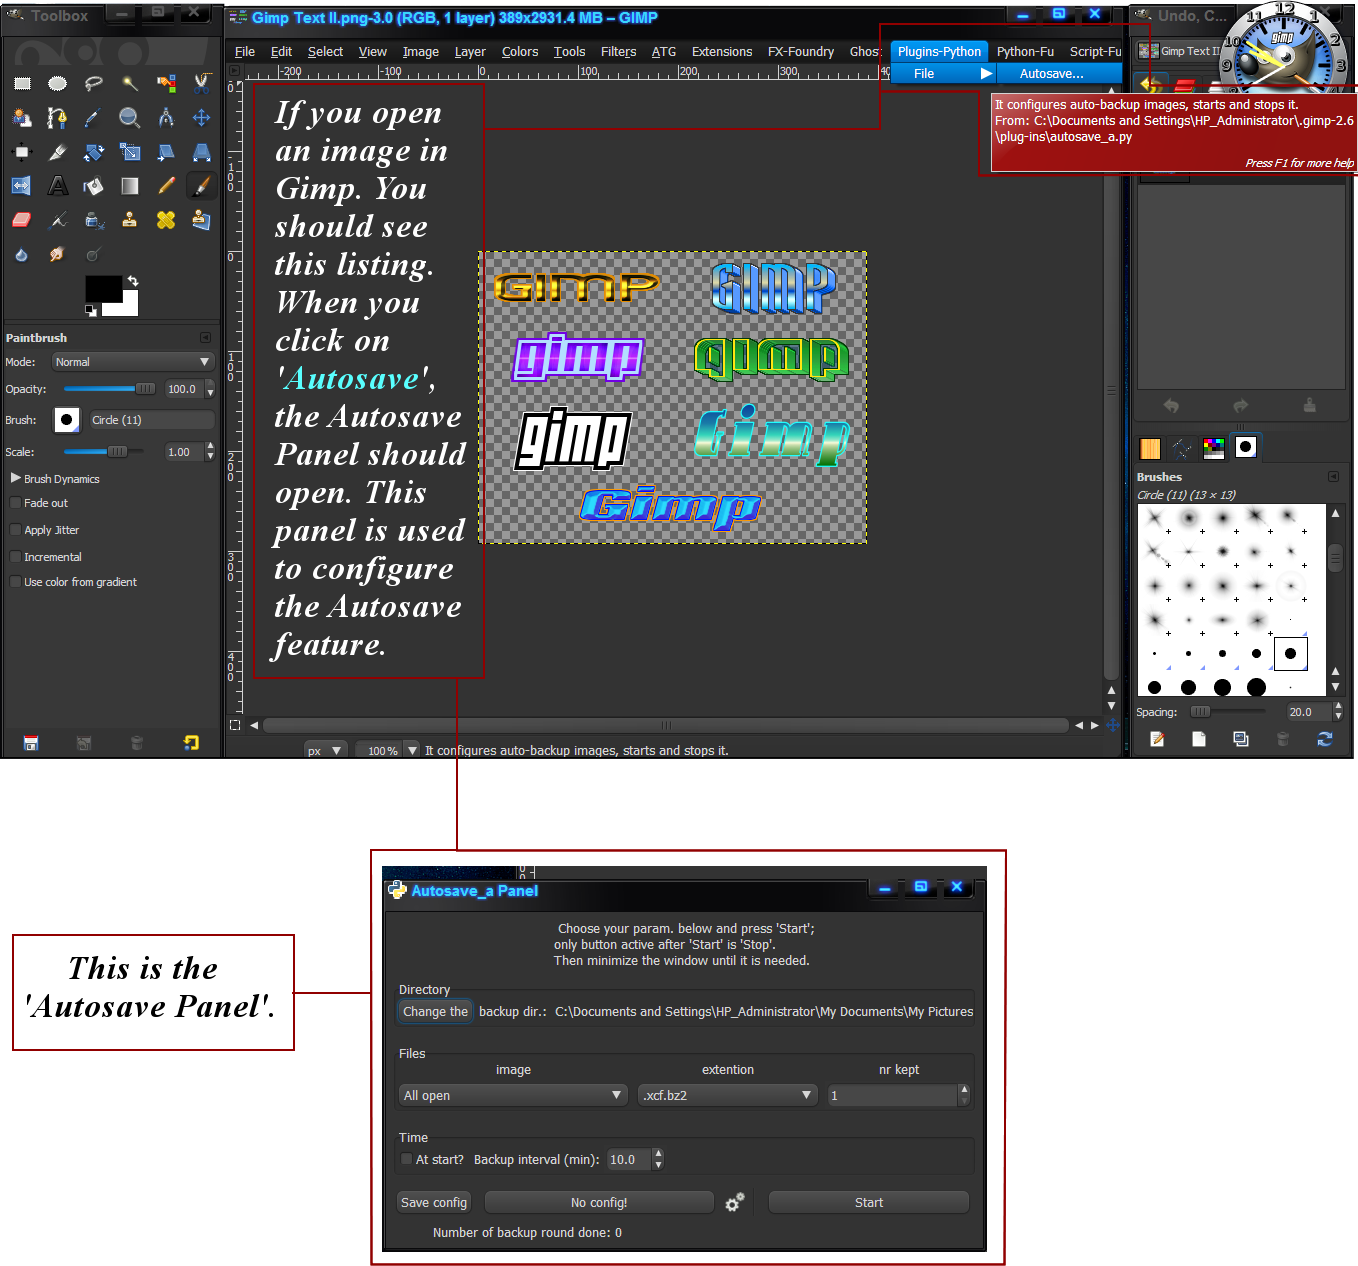Open the Python-Fu menu
This screenshot has width=1358, height=1266.
1025,52
